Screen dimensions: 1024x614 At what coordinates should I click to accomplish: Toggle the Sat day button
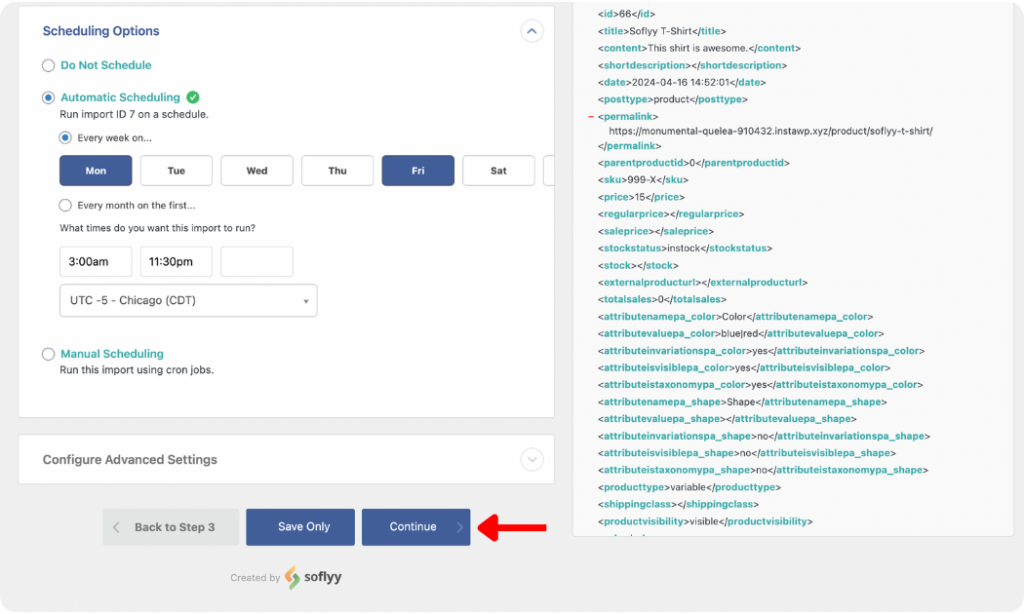point(498,170)
